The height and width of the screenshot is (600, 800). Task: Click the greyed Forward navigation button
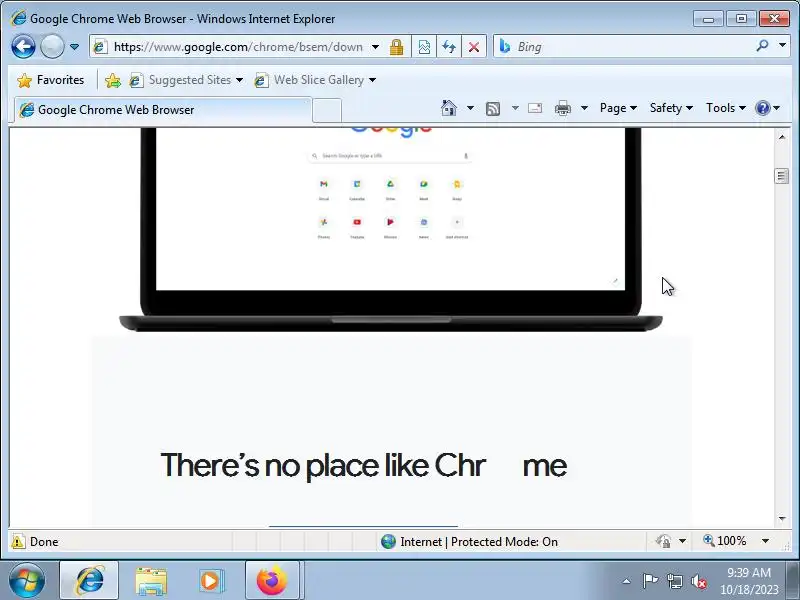point(52,47)
